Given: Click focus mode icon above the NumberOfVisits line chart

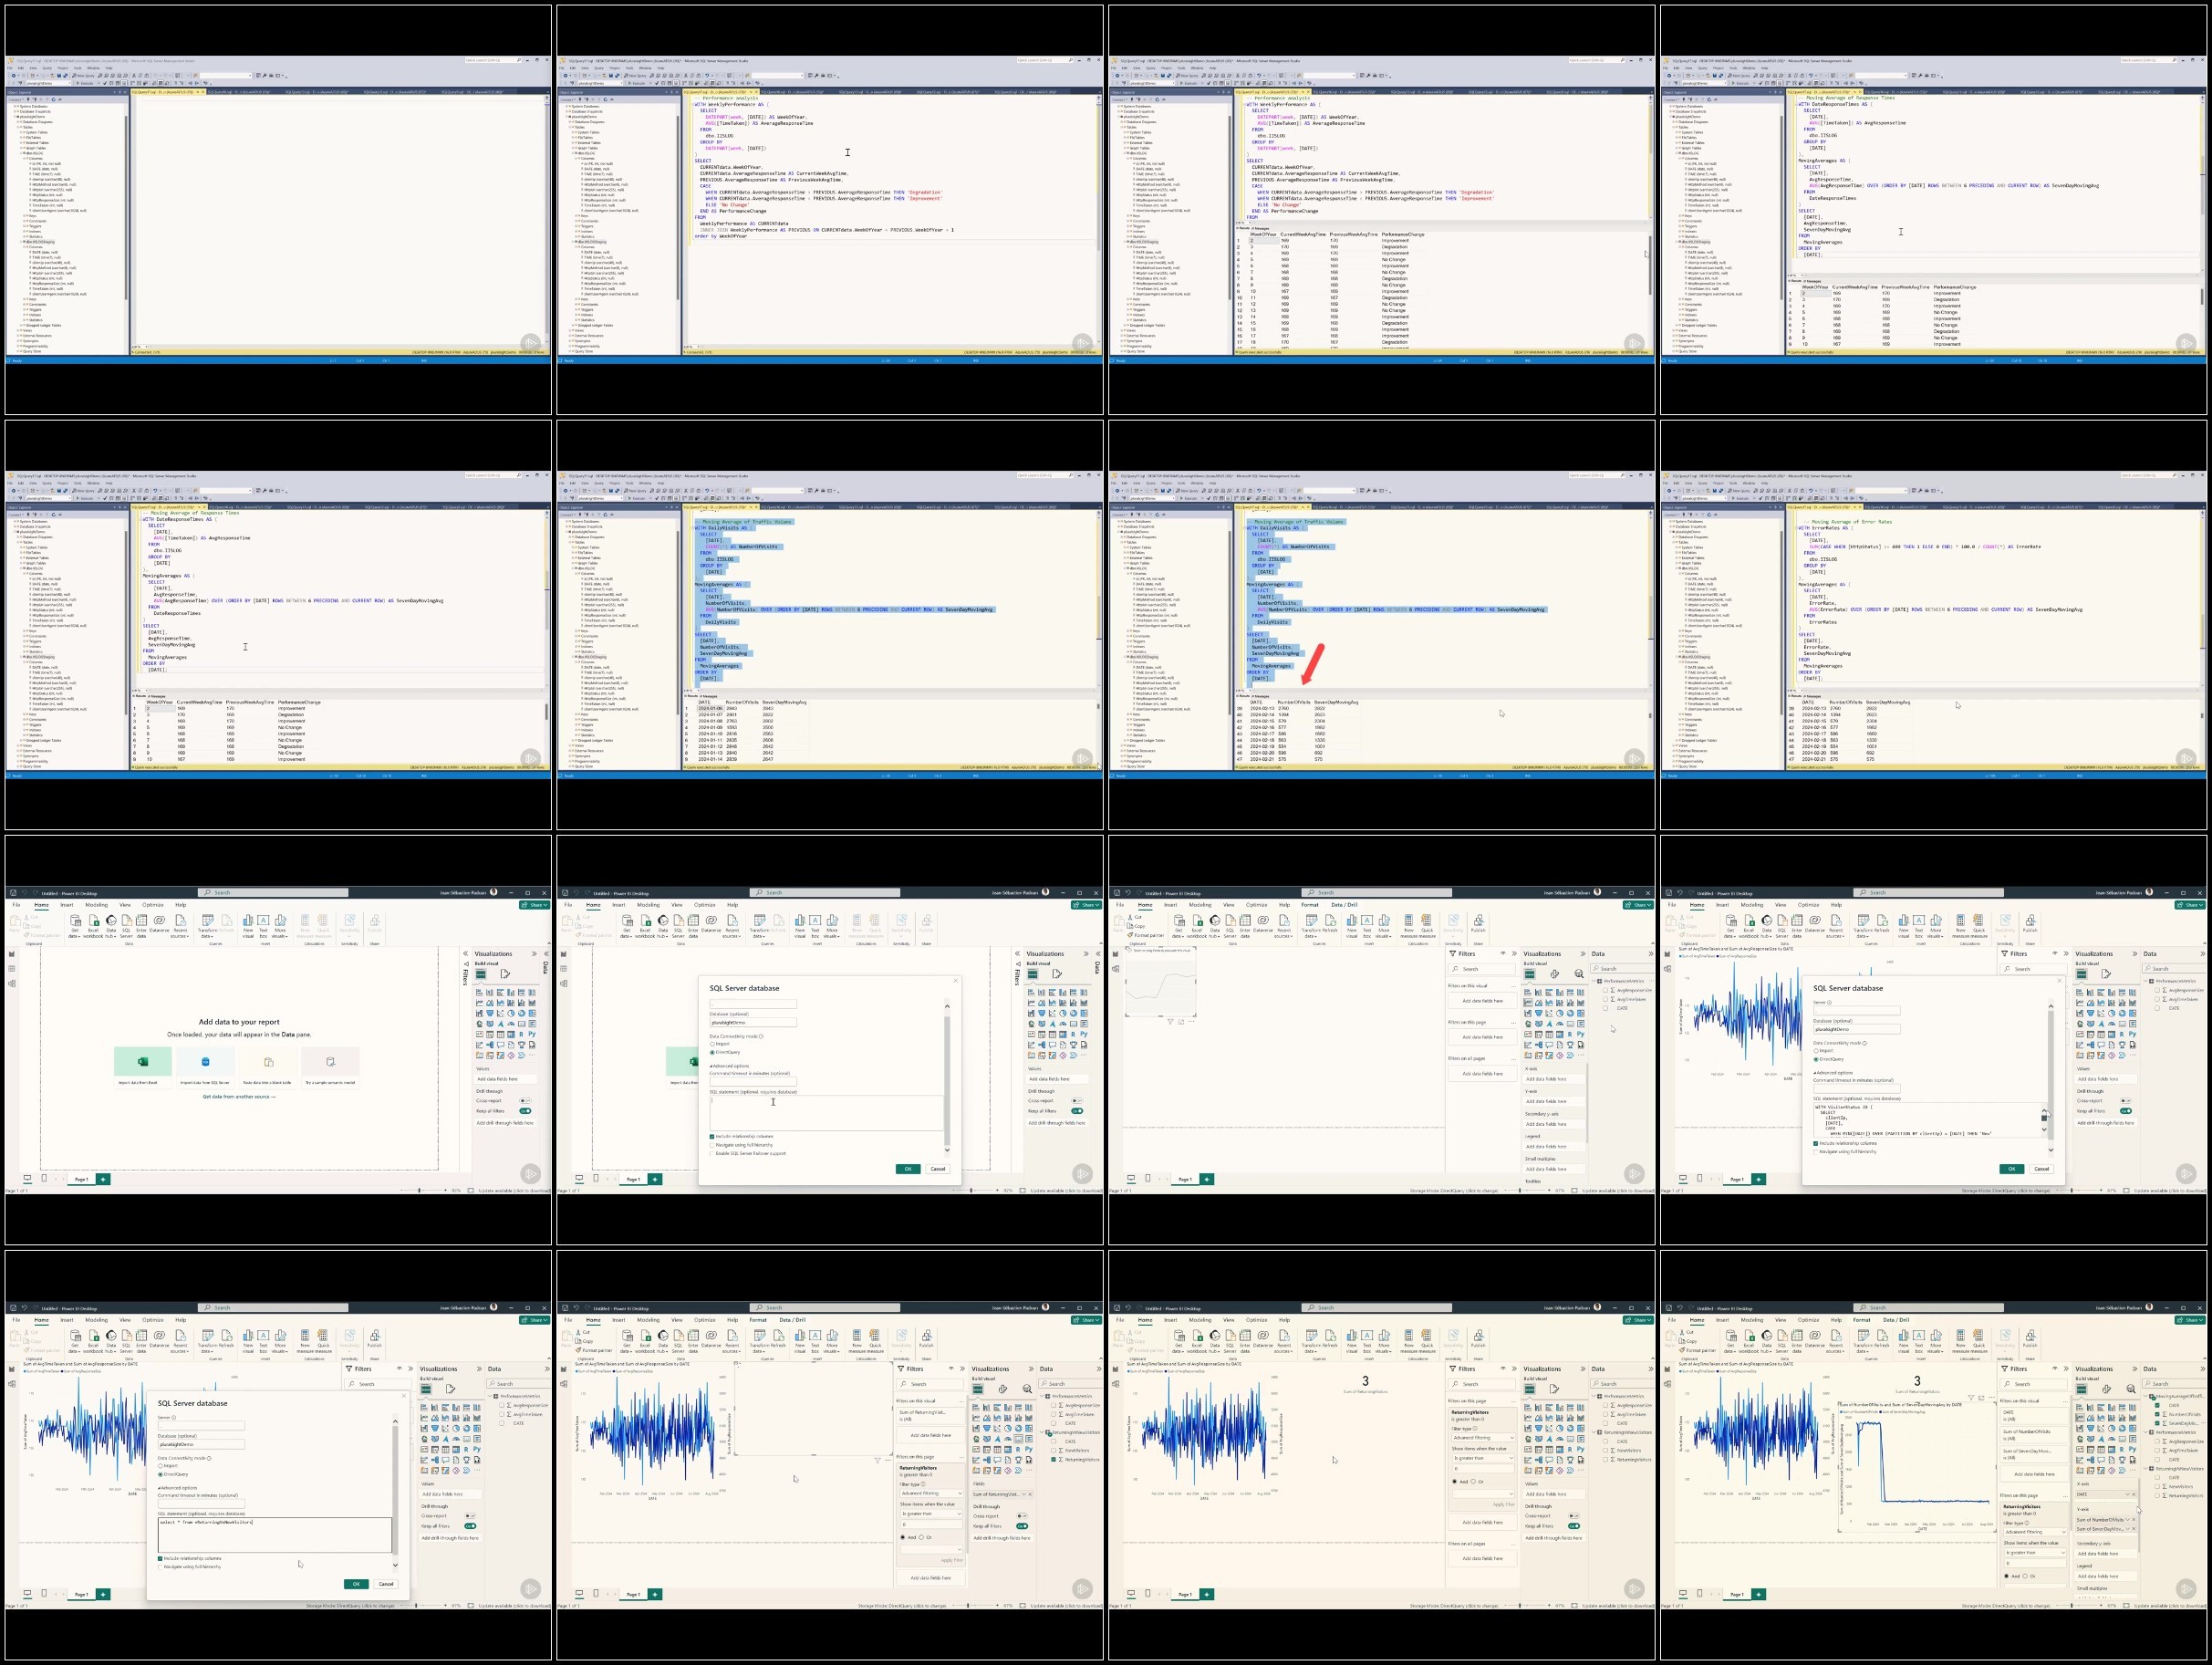Looking at the screenshot, I should click(x=1982, y=1398).
